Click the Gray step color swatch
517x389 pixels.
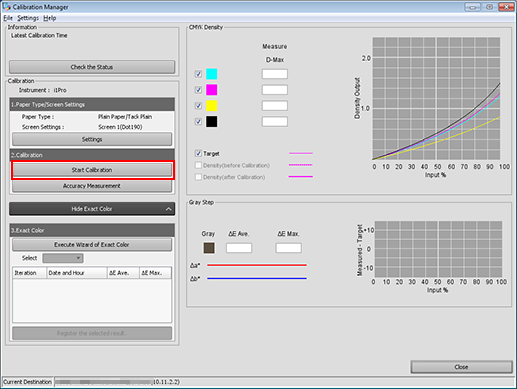(209, 248)
